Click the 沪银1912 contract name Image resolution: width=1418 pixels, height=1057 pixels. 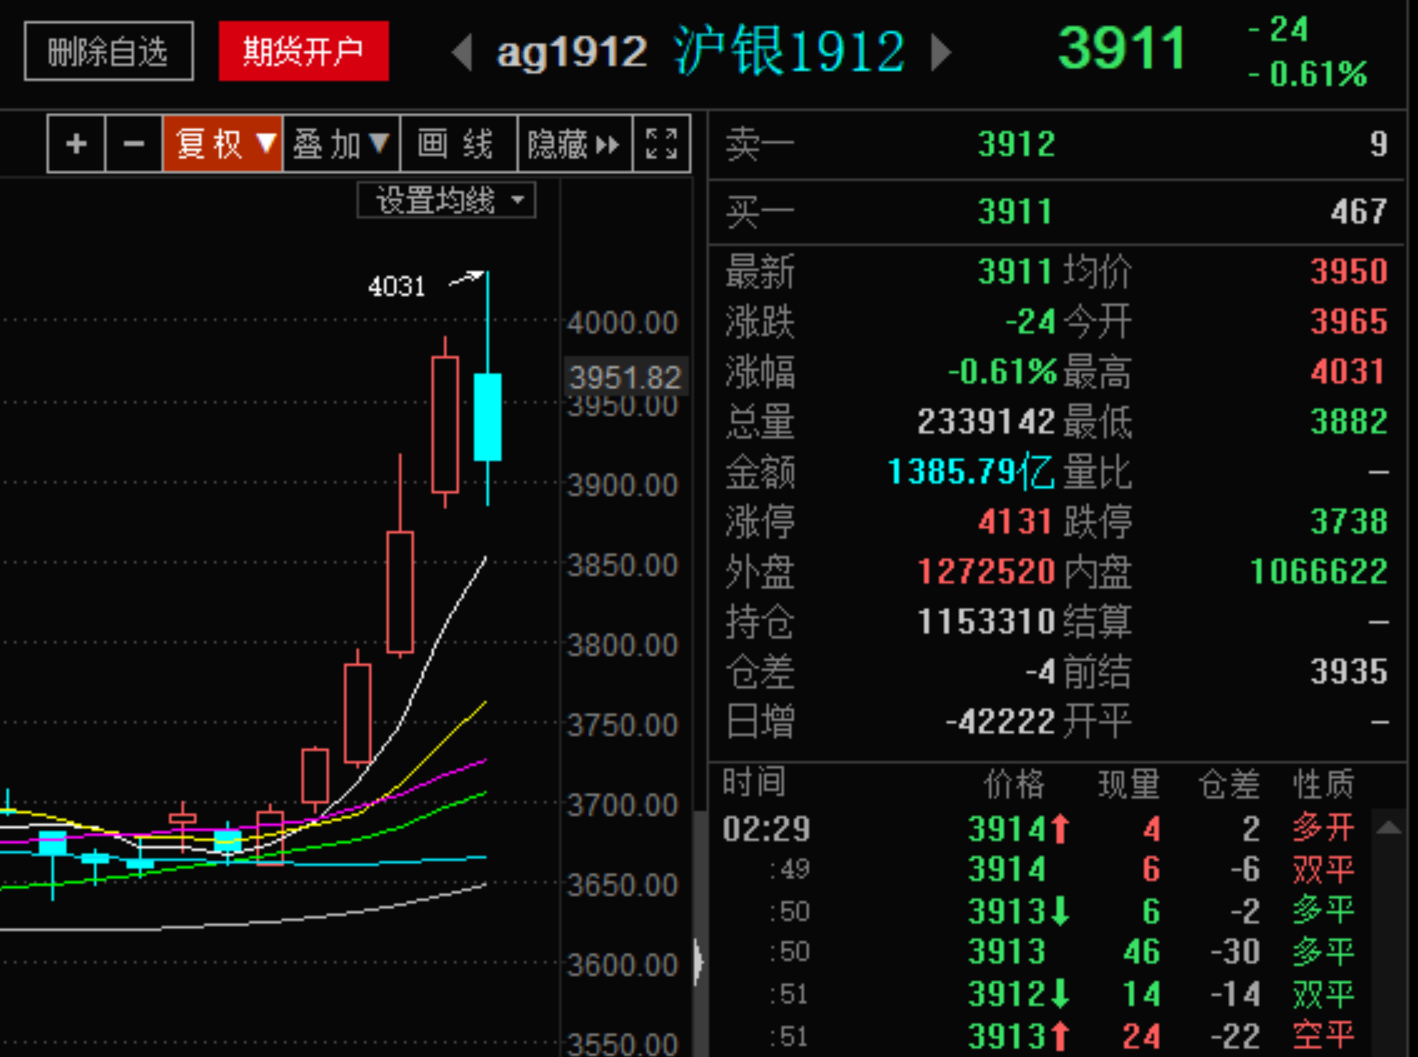click(x=790, y=51)
